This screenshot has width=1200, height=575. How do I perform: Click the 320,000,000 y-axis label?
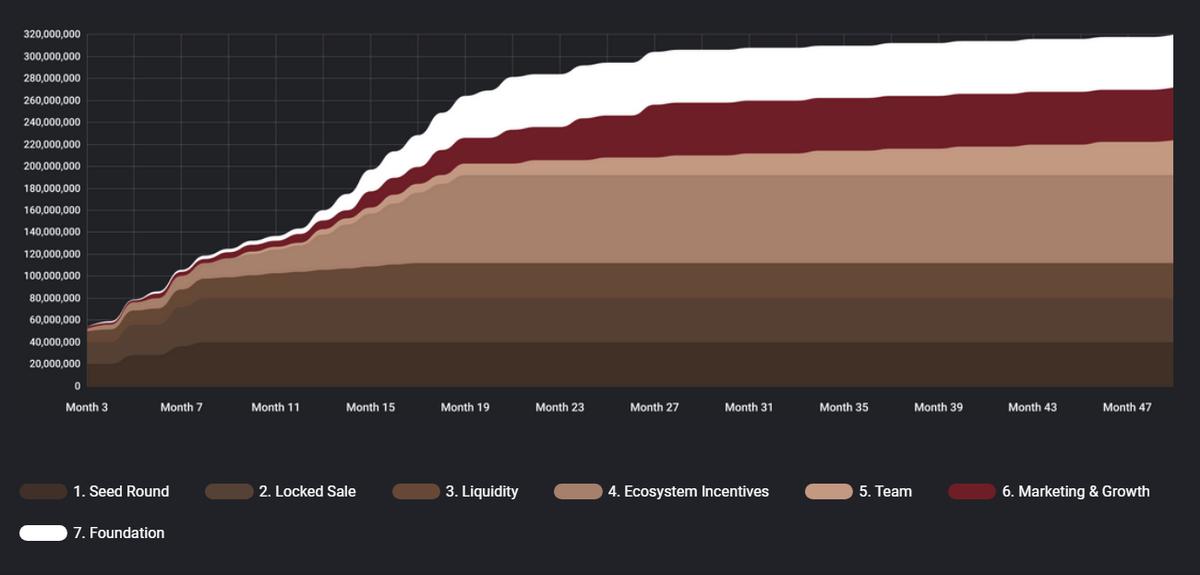pyautogui.click(x=51, y=34)
